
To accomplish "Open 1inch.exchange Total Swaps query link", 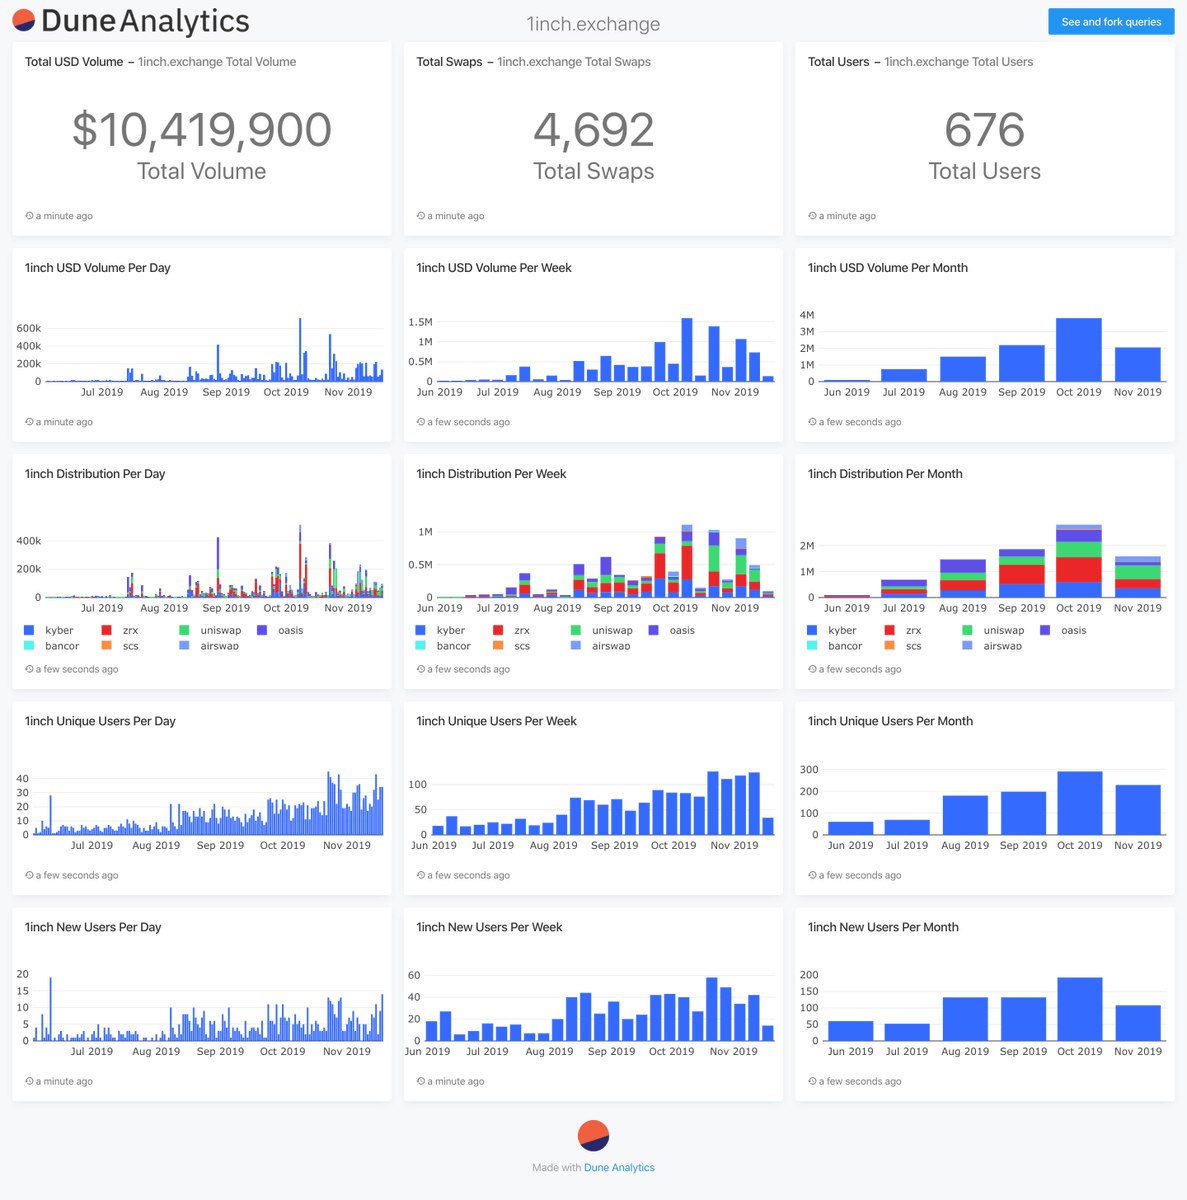I will 574,62.
